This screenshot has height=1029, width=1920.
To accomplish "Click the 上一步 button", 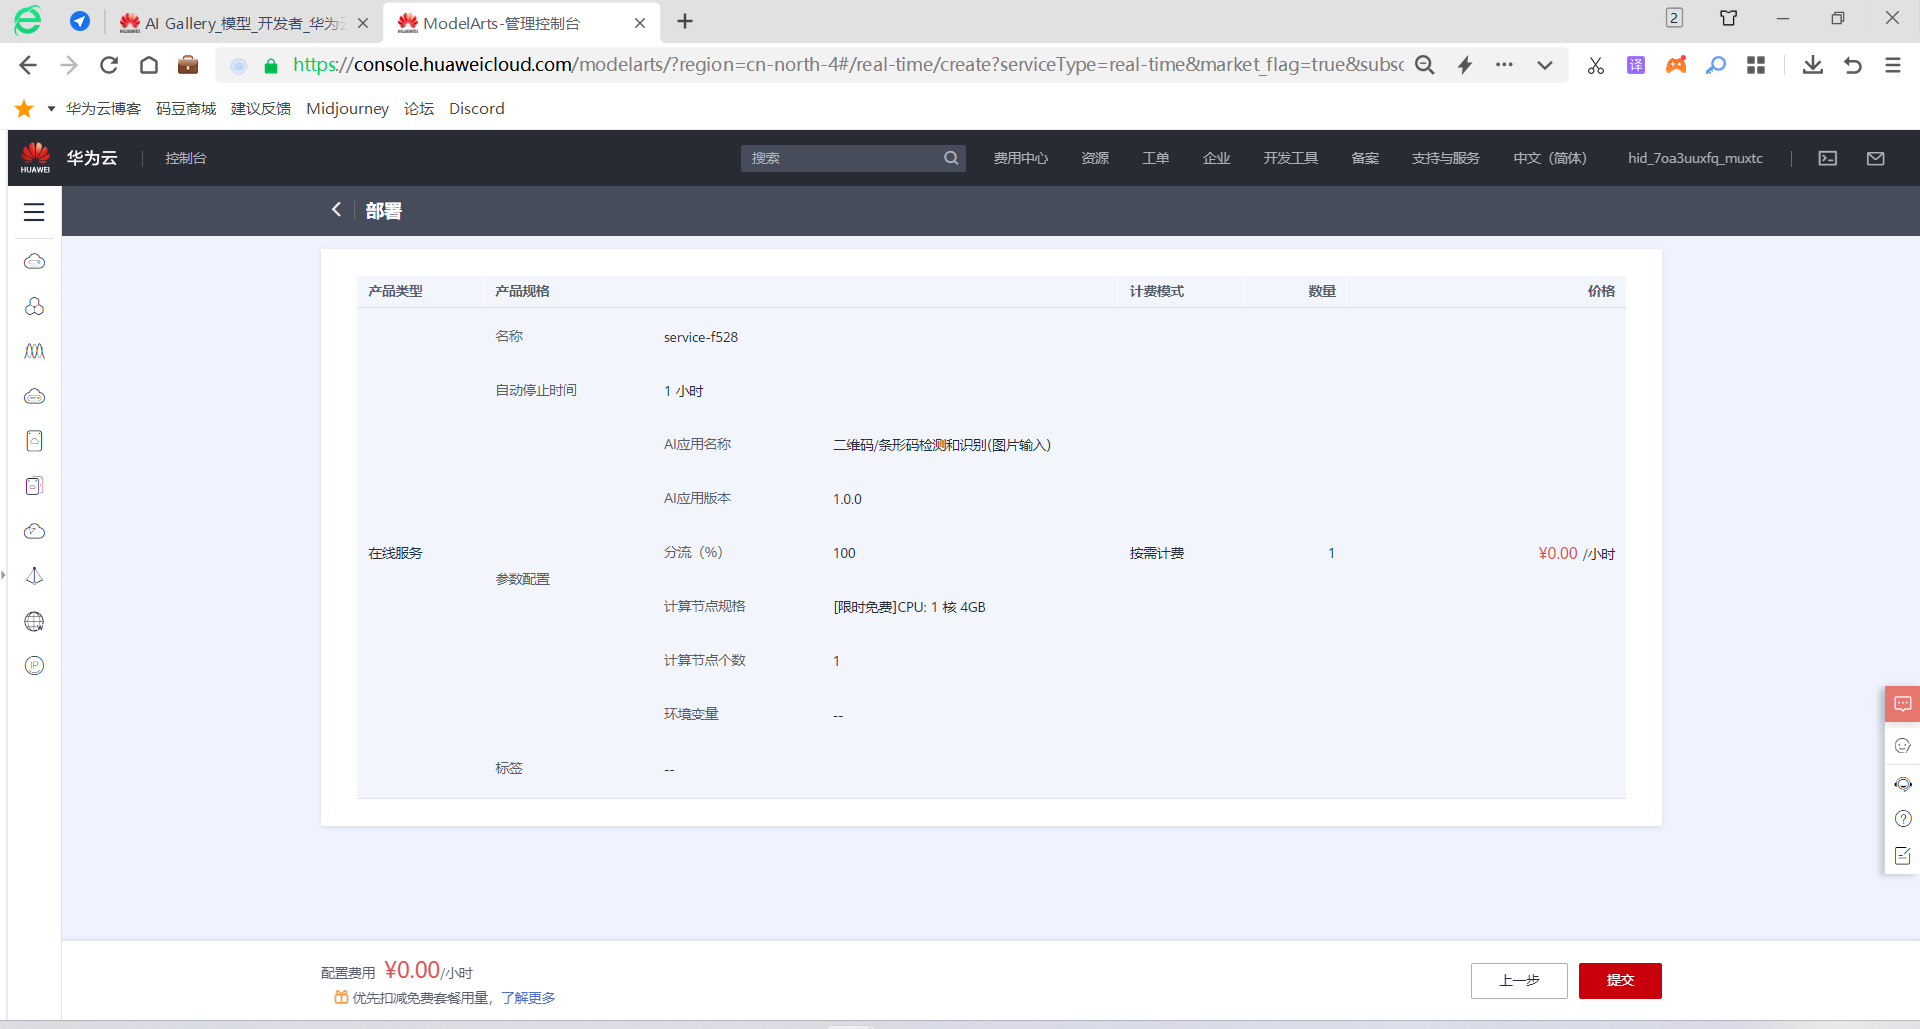I will pos(1519,980).
